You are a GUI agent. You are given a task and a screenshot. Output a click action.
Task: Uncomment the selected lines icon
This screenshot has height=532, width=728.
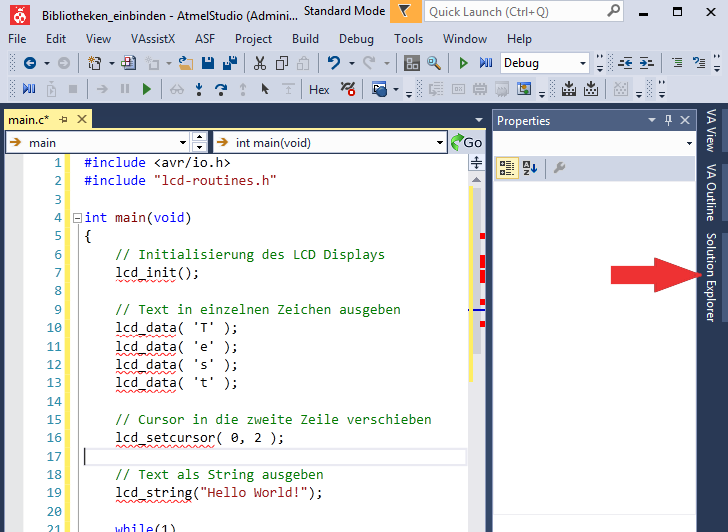pyautogui.click(x=699, y=63)
